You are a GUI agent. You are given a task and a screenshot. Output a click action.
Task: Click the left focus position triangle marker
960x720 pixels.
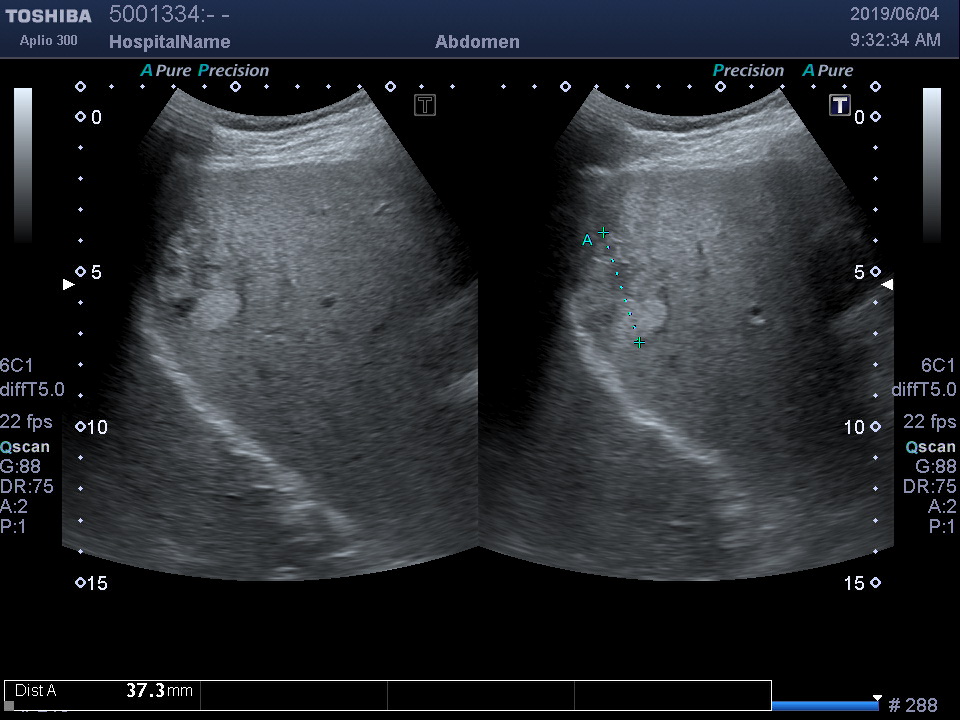(x=68, y=285)
